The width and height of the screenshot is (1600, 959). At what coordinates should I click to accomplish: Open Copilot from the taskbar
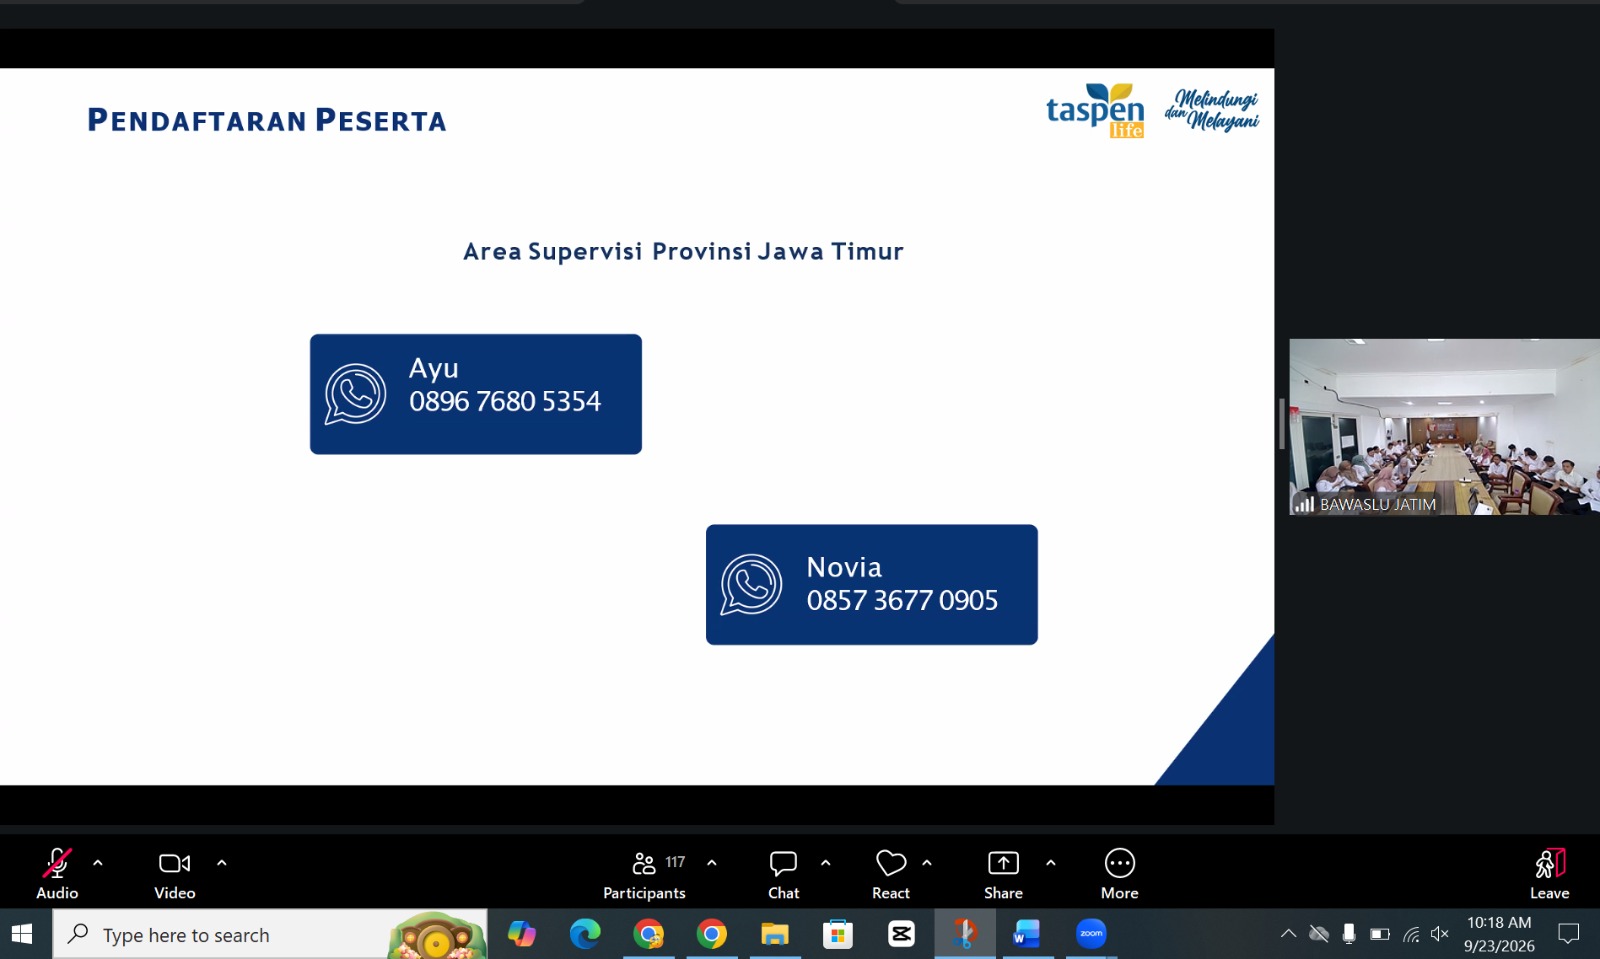point(522,934)
